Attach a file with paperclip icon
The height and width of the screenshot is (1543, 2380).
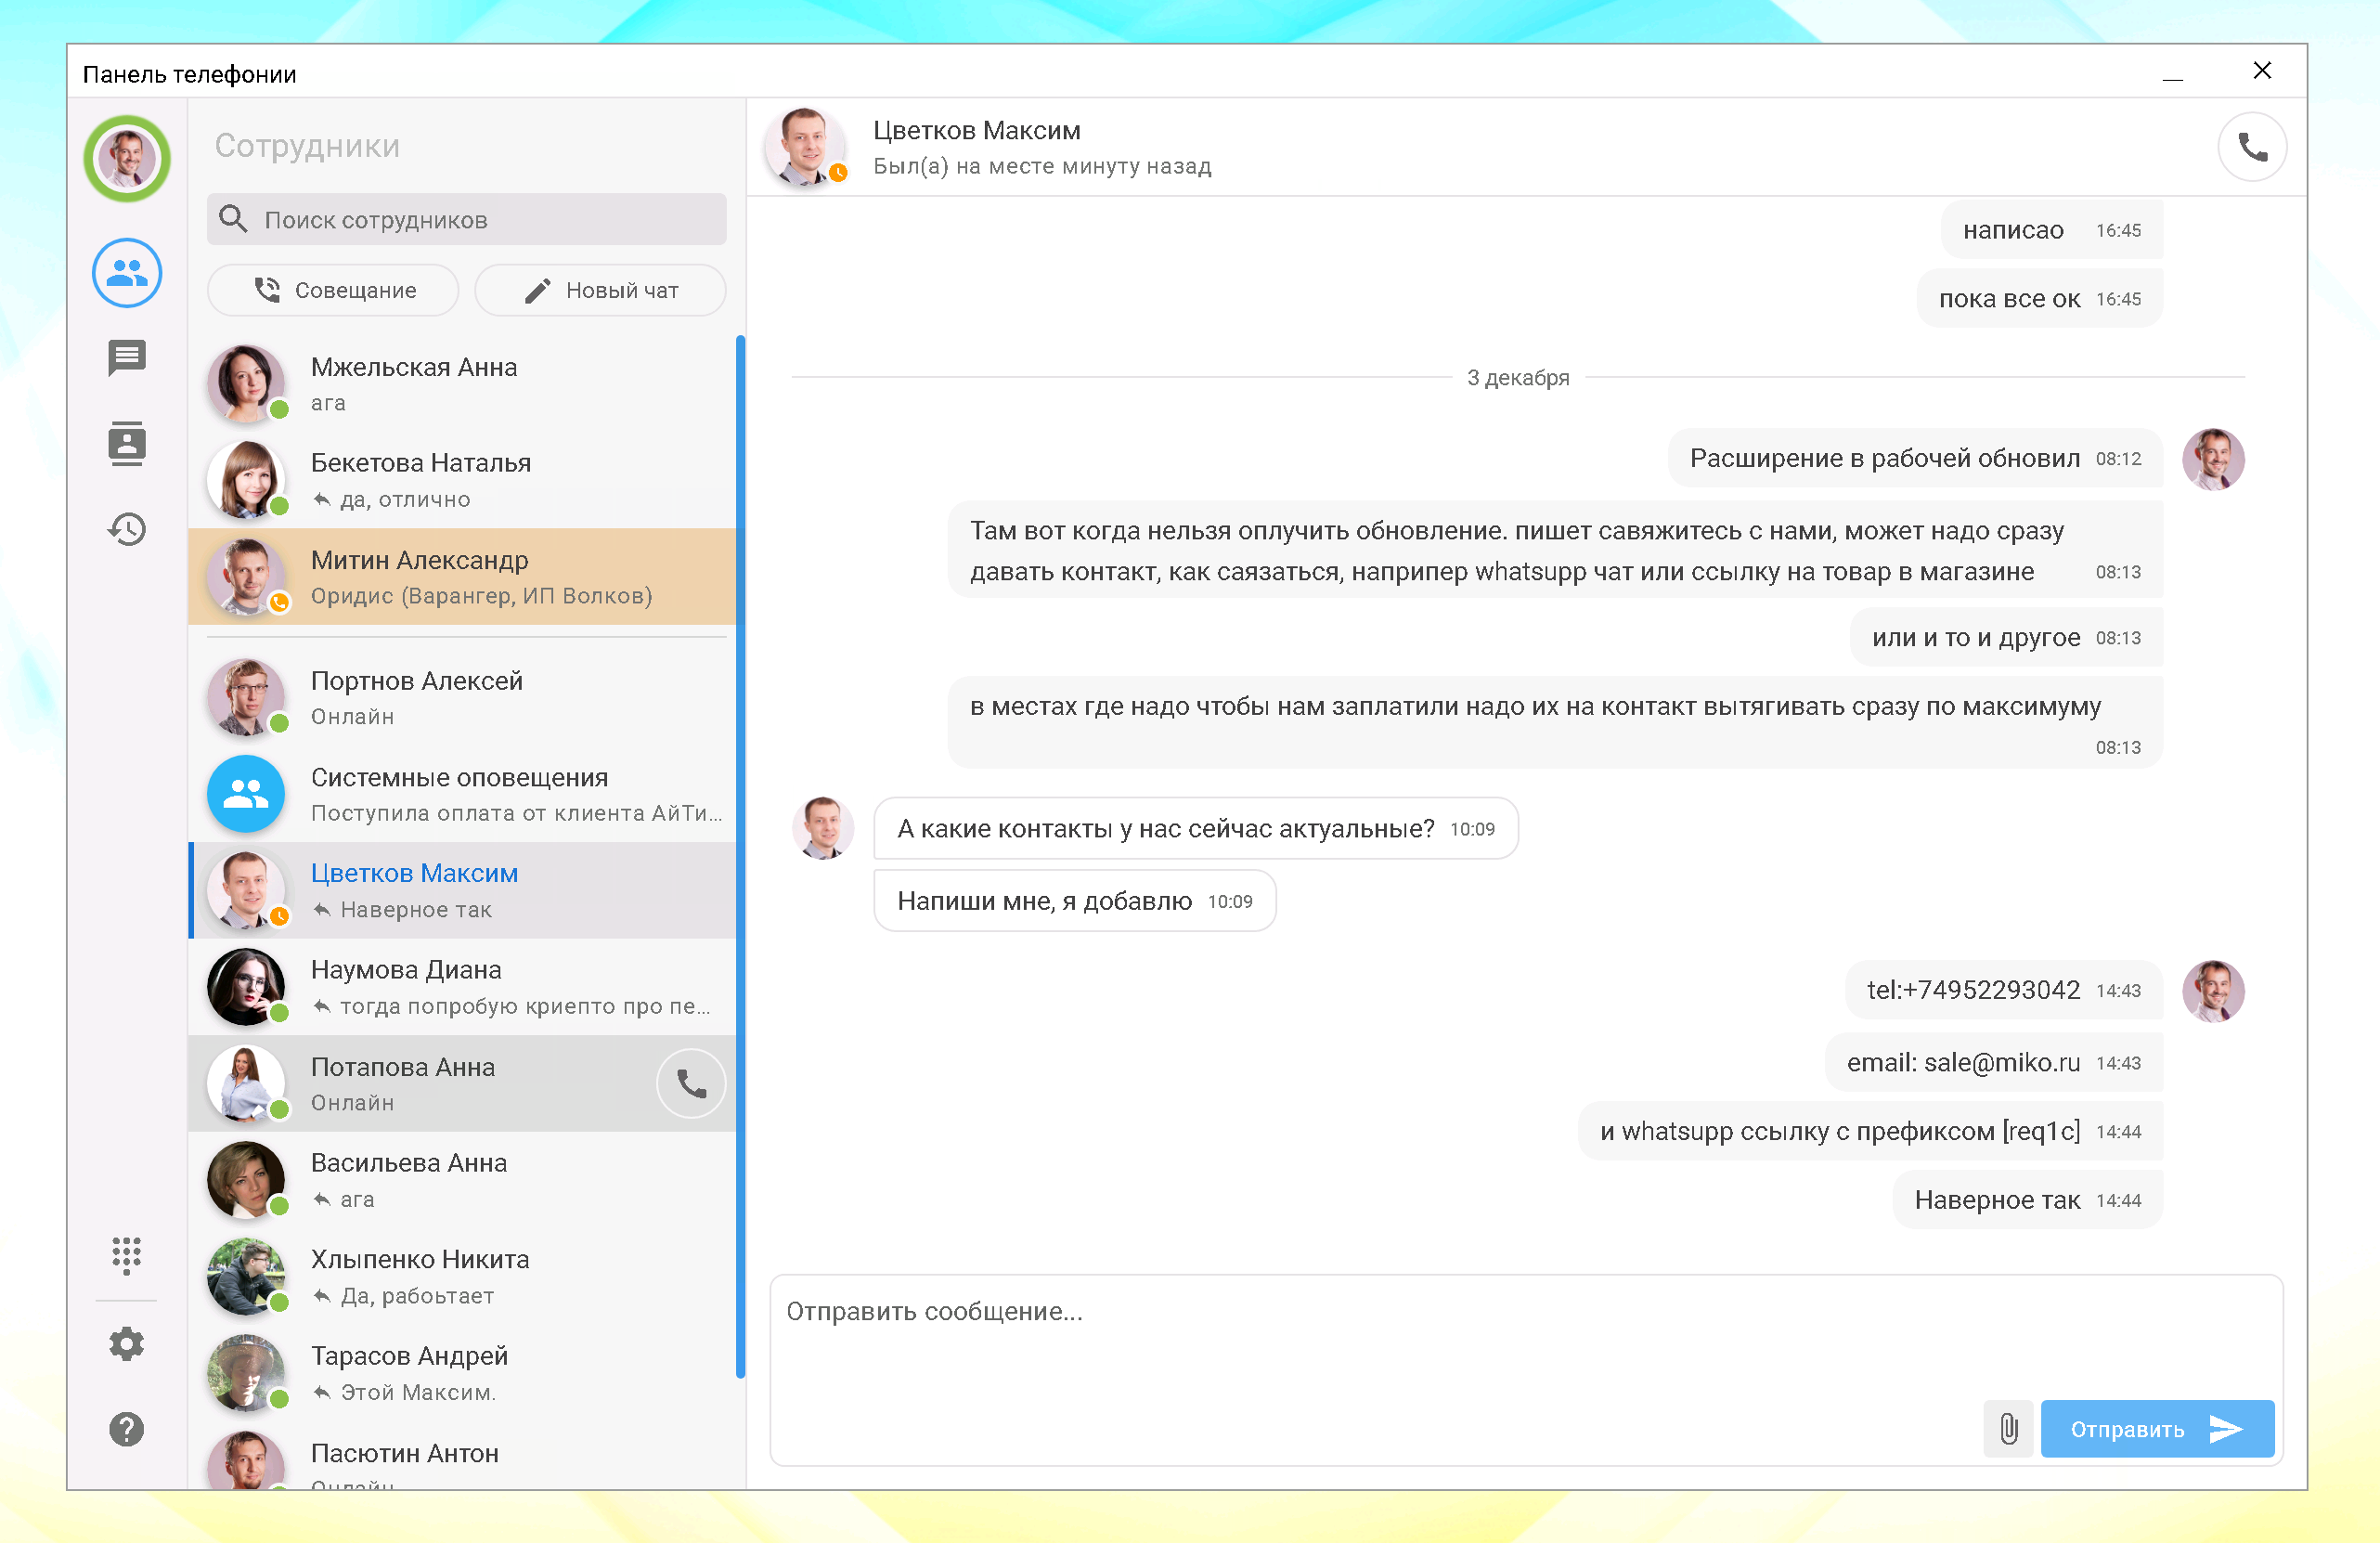(2008, 1428)
